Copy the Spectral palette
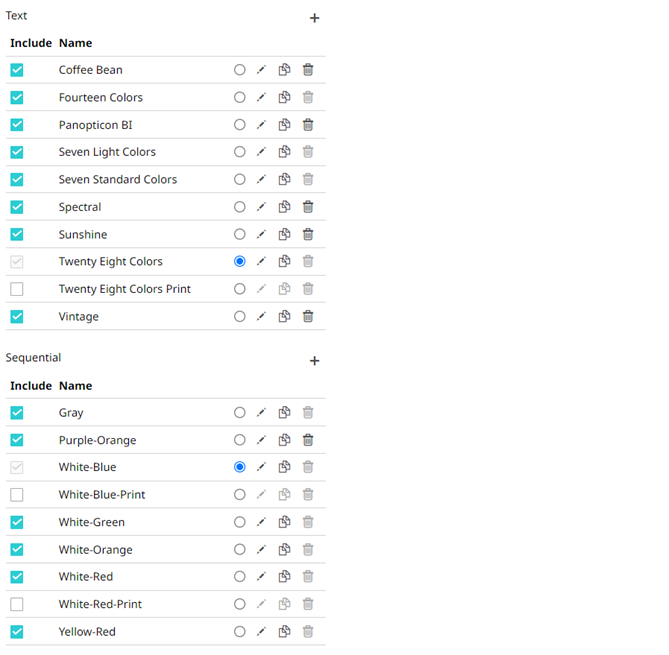 tap(285, 207)
